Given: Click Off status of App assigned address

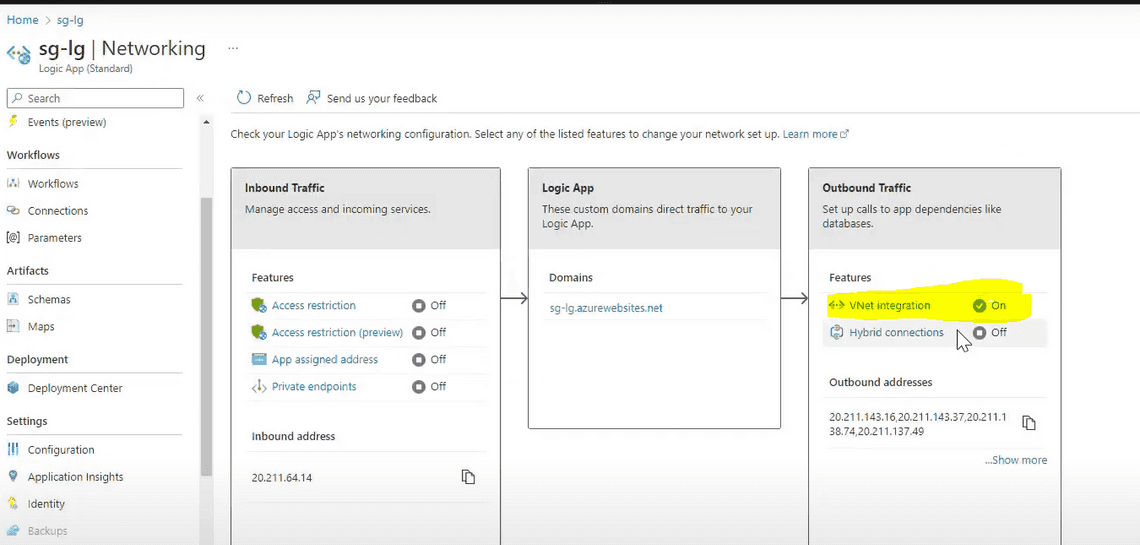Looking at the screenshot, I should pos(429,359).
